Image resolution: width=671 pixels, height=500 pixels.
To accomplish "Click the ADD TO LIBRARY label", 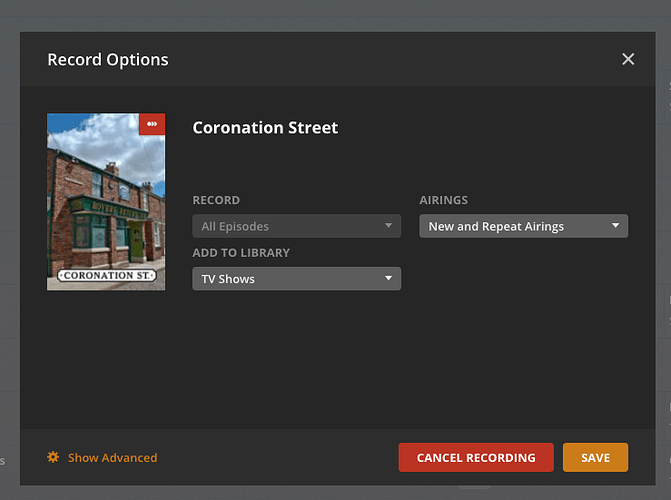I will [241, 253].
